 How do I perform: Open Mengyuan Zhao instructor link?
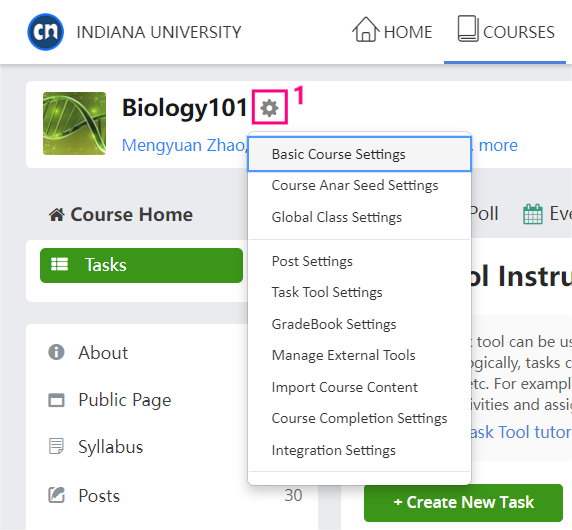[x=185, y=145]
